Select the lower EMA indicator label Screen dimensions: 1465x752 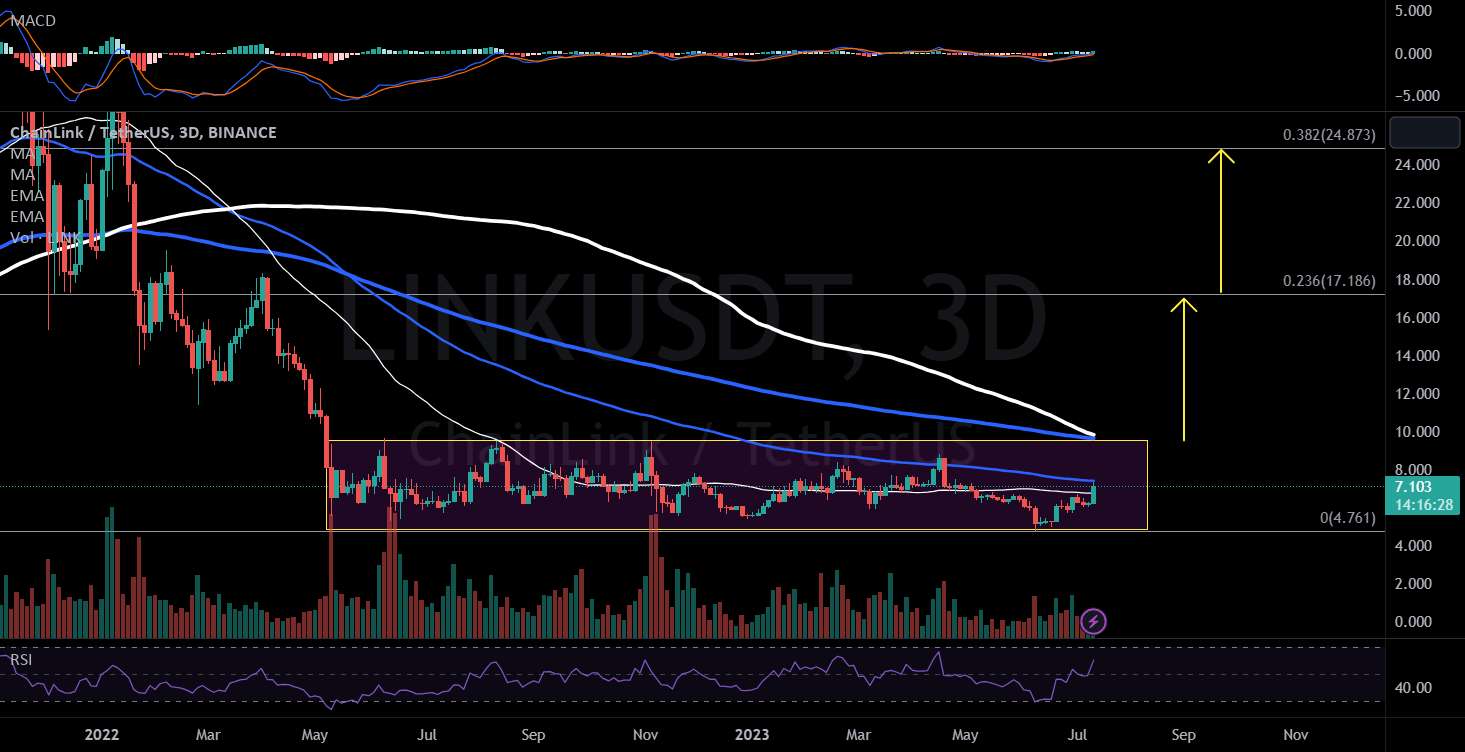tap(27, 217)
